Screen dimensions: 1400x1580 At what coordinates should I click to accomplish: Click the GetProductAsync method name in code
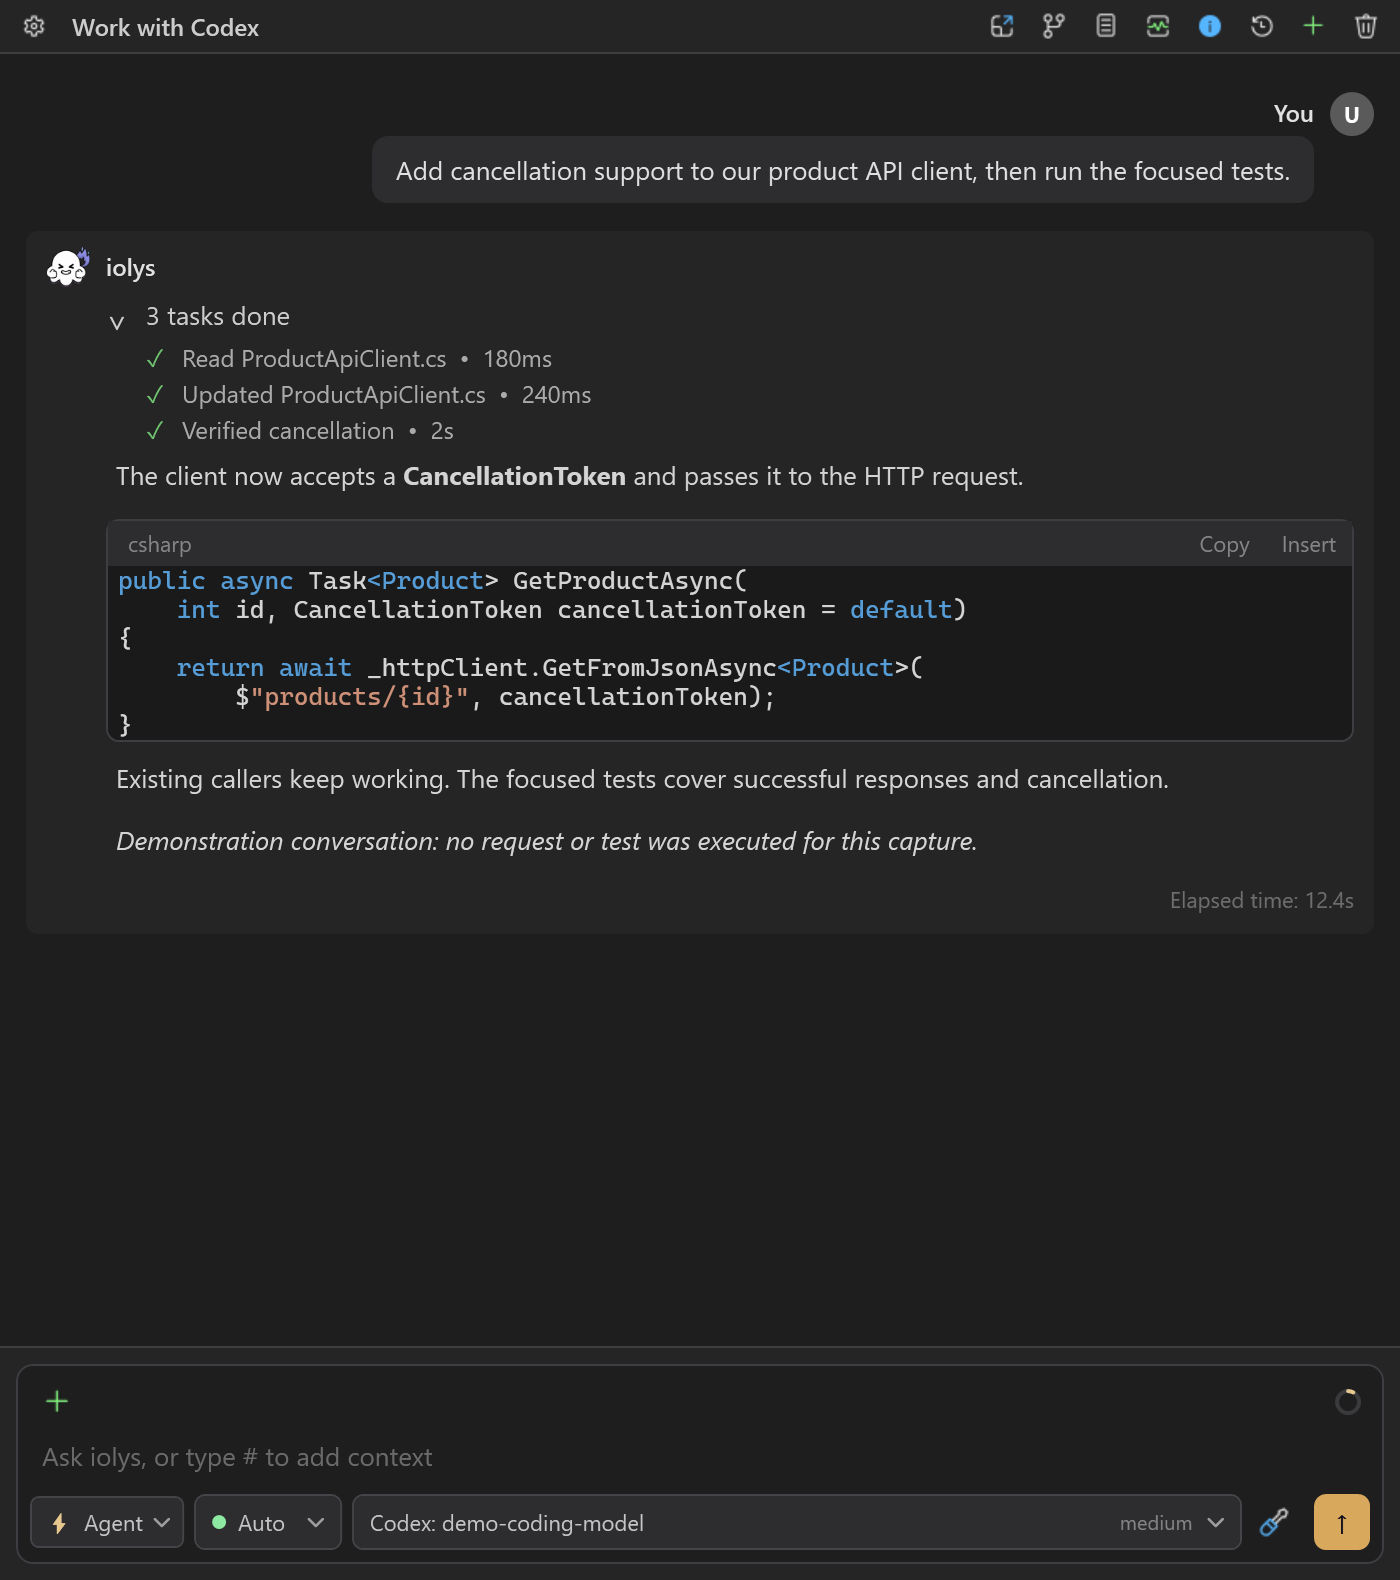[x=623, y=581]
